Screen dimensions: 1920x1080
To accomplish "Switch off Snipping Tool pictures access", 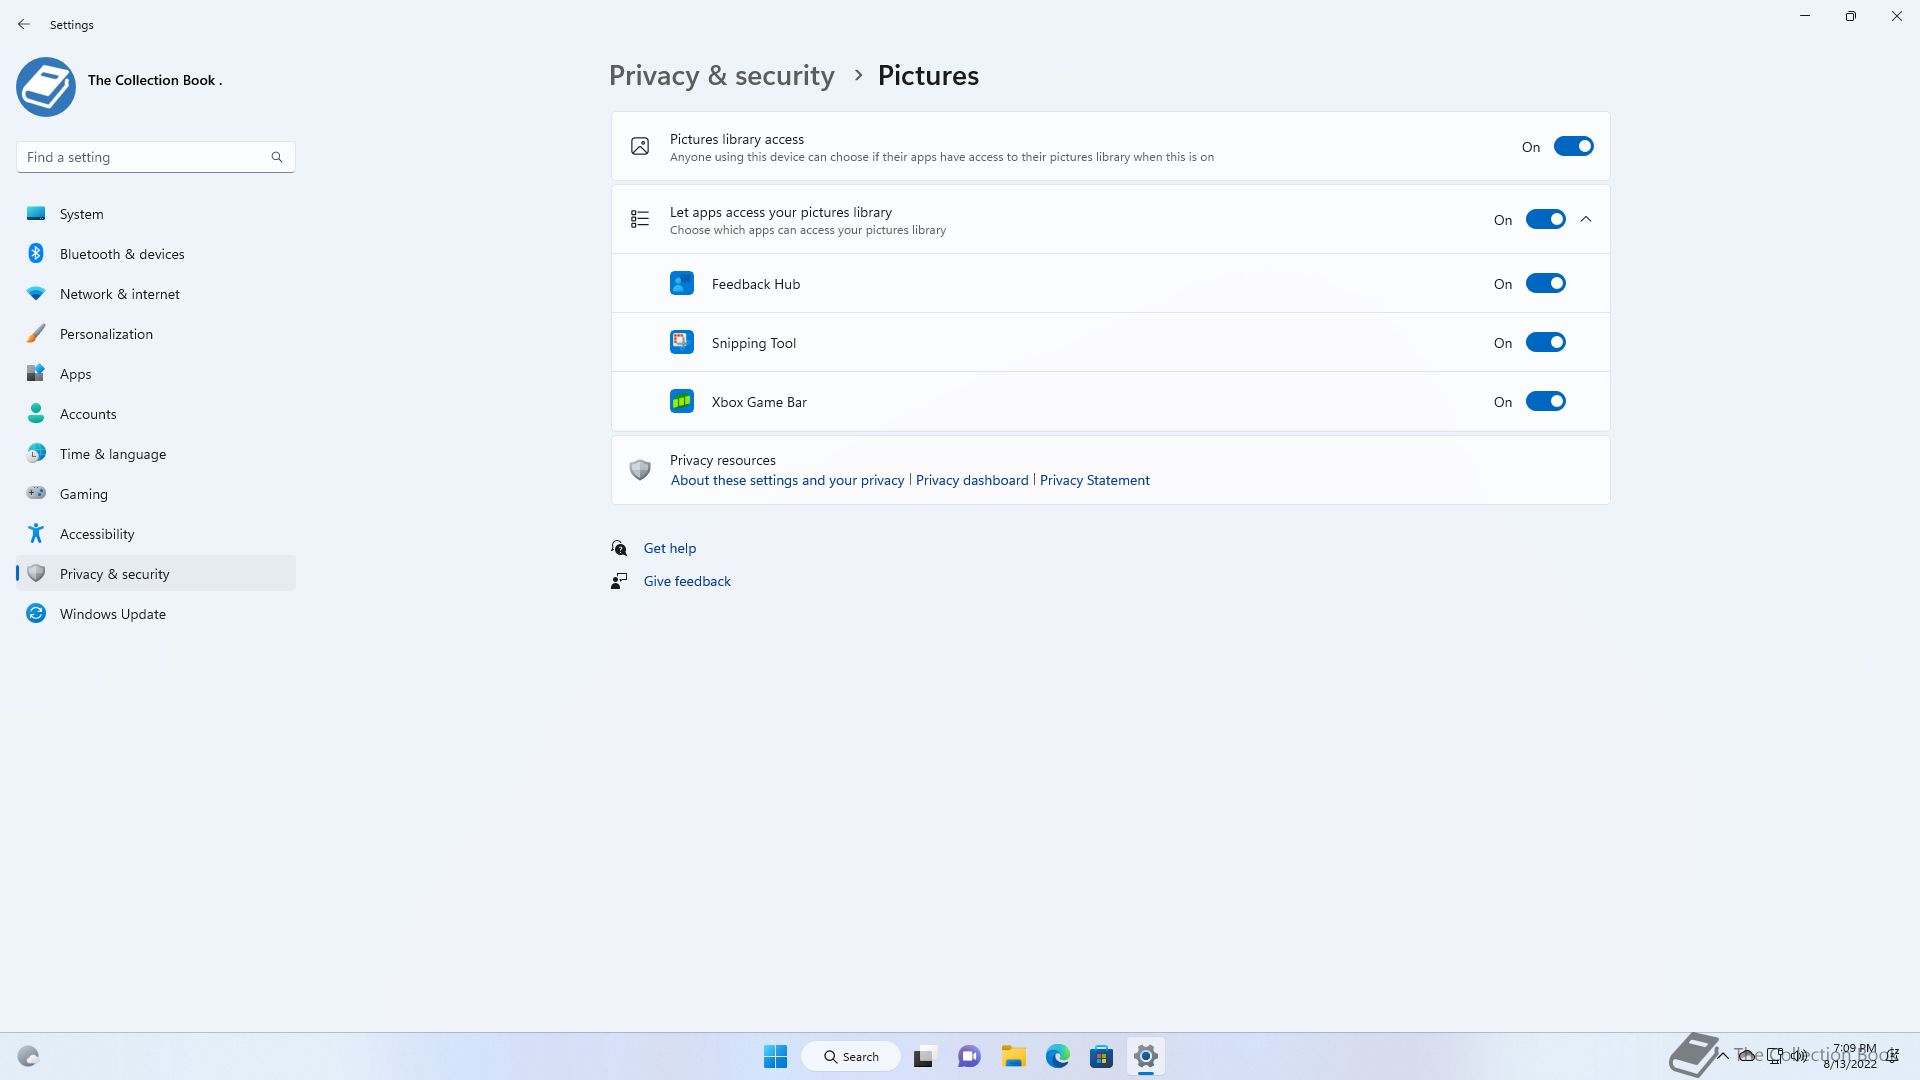I will [1545, 342].
